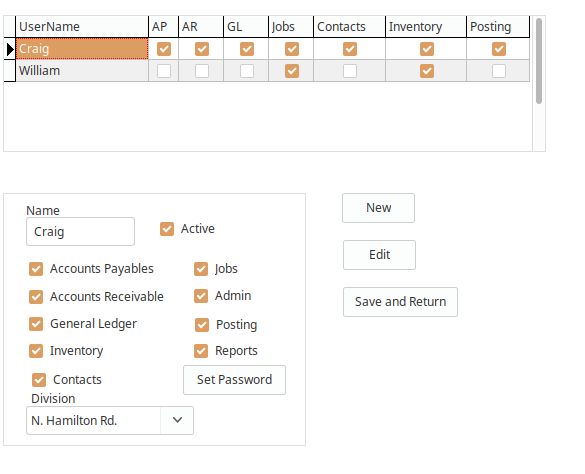Viewport: 585px width, 474px height.
Task: Check William's AP checkbox in grid
Action: [164, 71]
